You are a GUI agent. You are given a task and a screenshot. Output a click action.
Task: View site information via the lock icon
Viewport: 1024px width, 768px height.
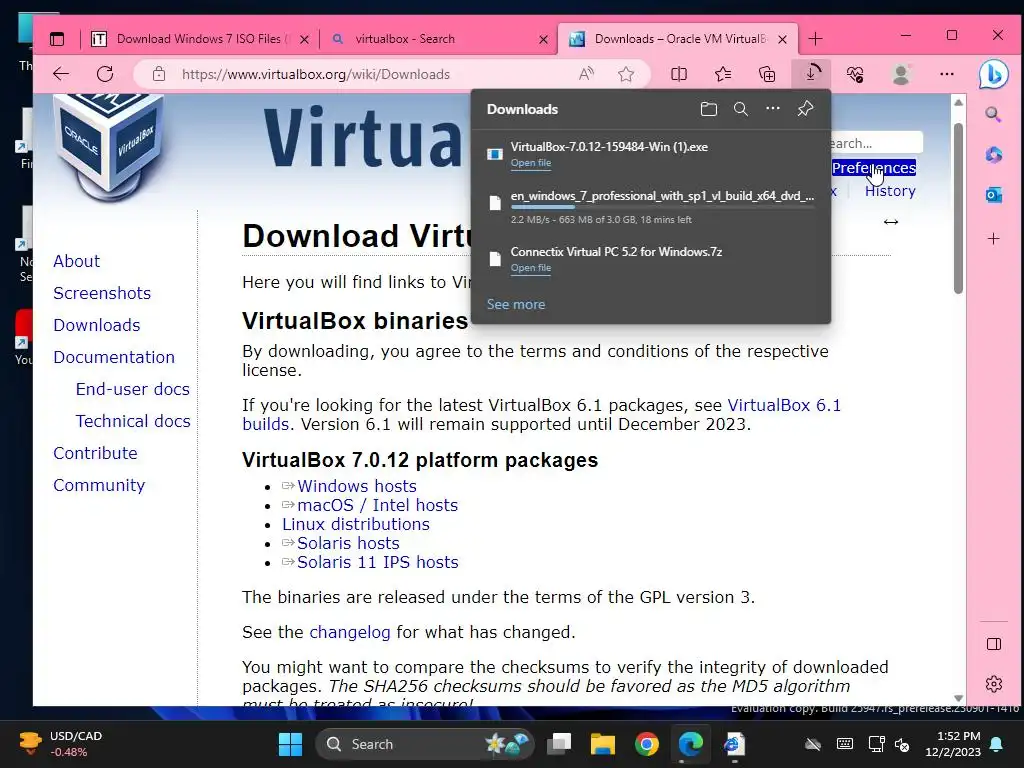pos(159,74)
